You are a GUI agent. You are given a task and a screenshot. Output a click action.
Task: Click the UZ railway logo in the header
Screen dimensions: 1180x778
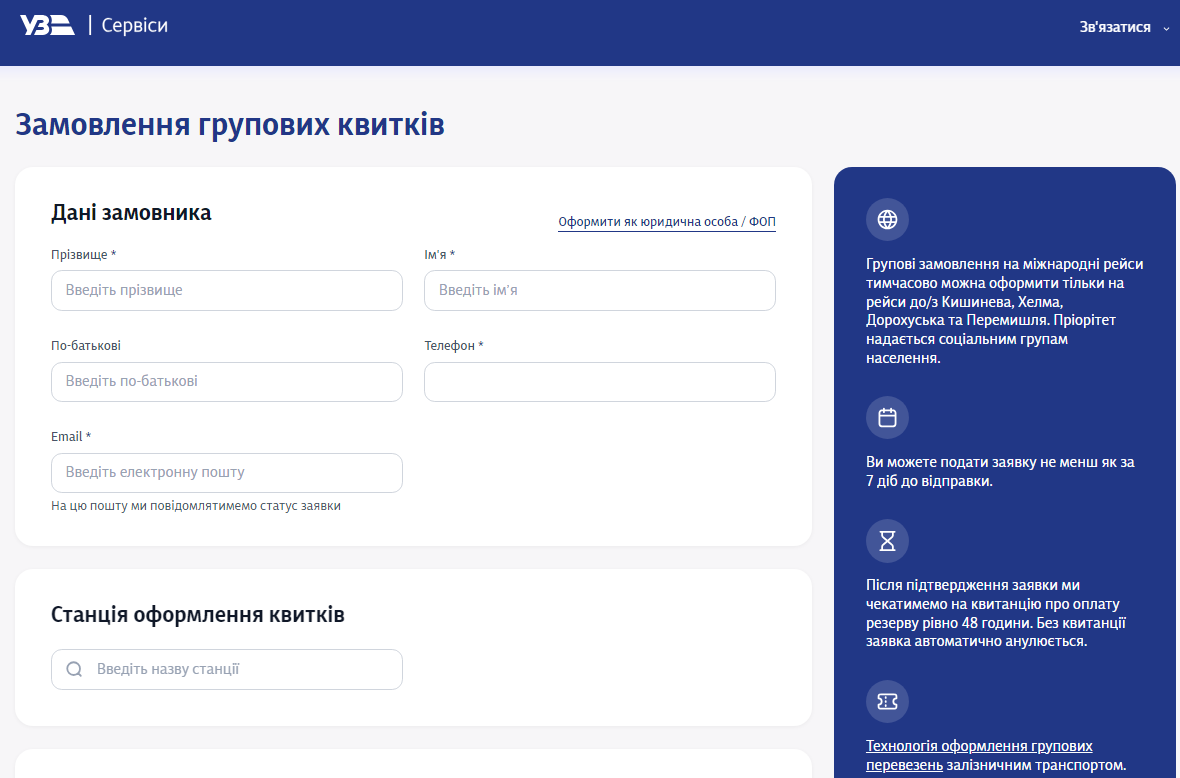pos(46,24)
